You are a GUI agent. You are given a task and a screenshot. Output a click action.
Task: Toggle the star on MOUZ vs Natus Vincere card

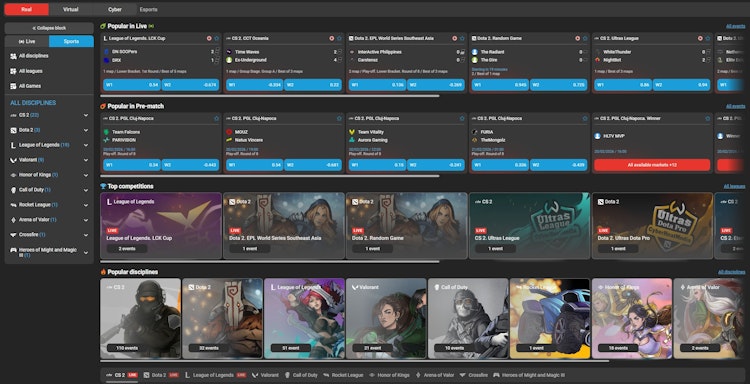coord(339,118)
